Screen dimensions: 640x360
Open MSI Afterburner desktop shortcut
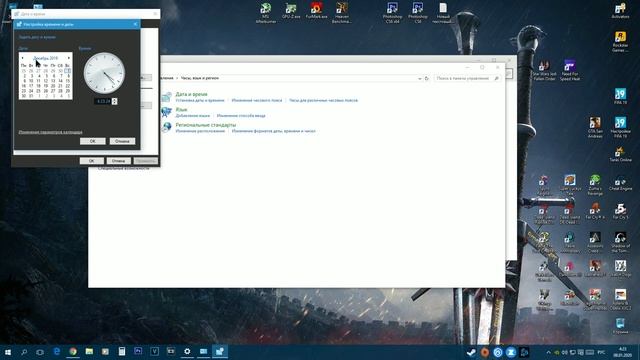[266, 12]
